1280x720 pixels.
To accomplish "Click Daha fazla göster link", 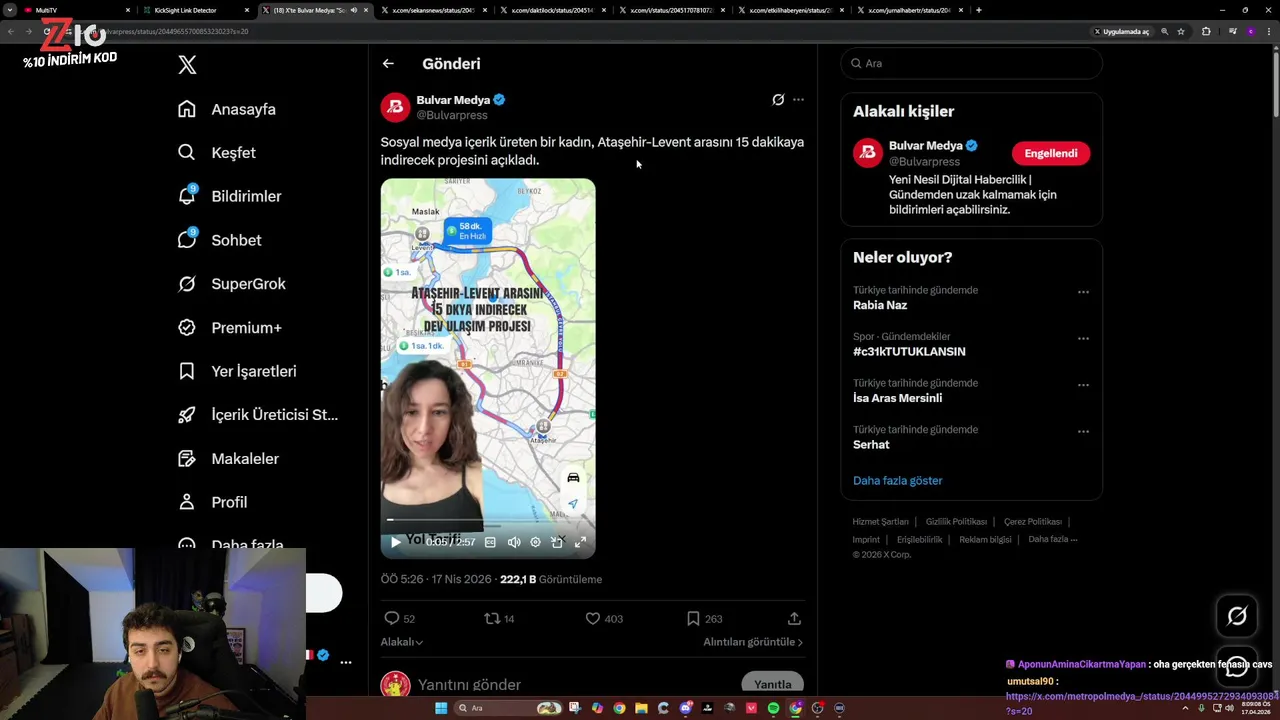I will pyautogui.click(x=898, y=481).
